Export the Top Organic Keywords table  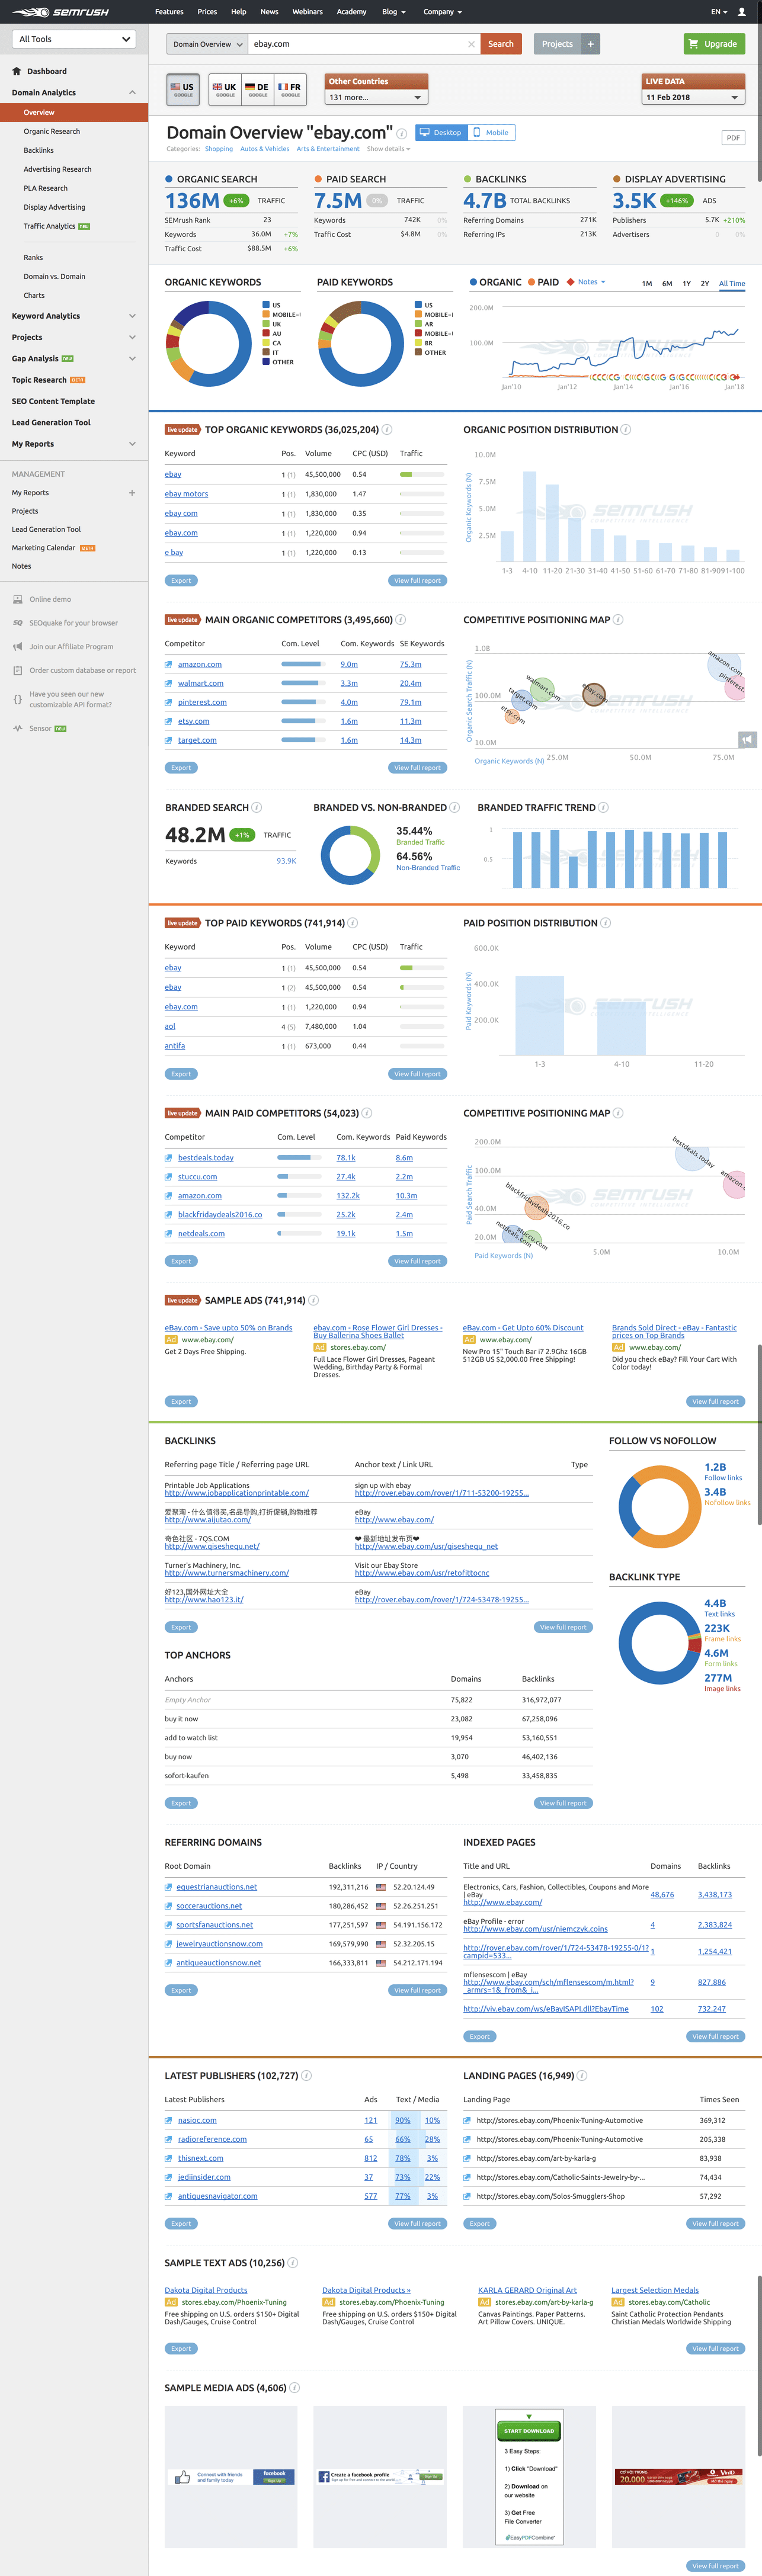[x=181, y=581]
